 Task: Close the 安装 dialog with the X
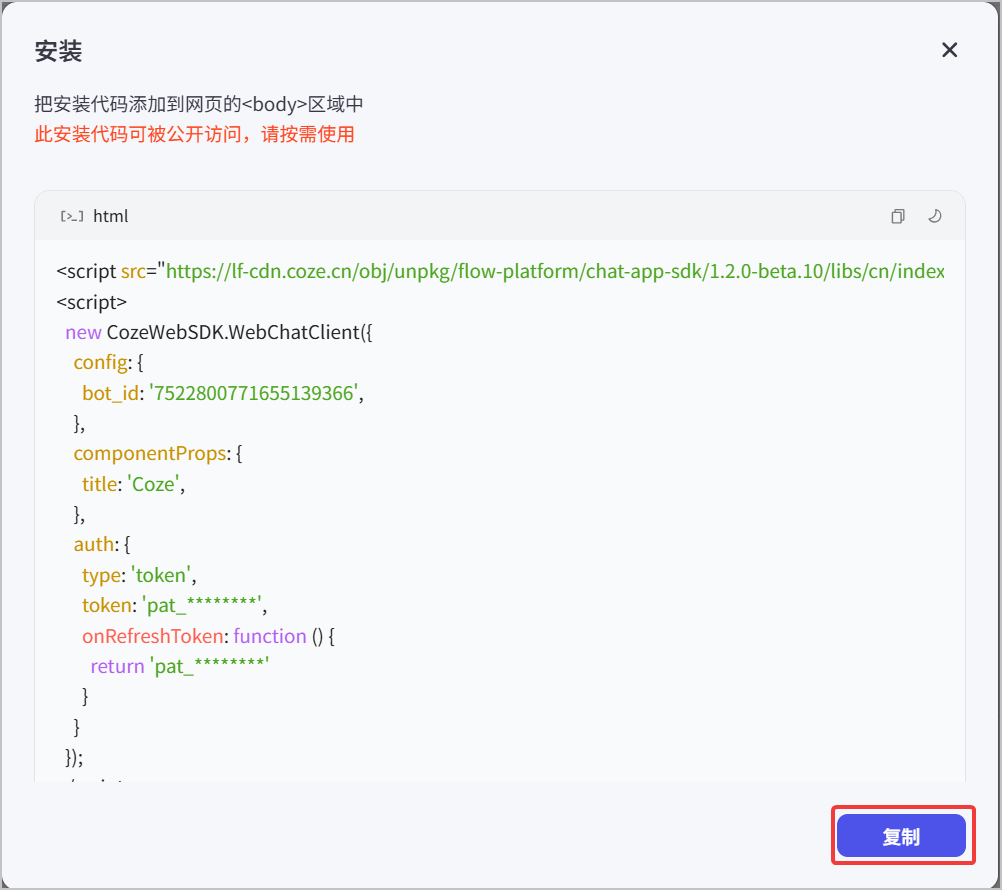949,50
